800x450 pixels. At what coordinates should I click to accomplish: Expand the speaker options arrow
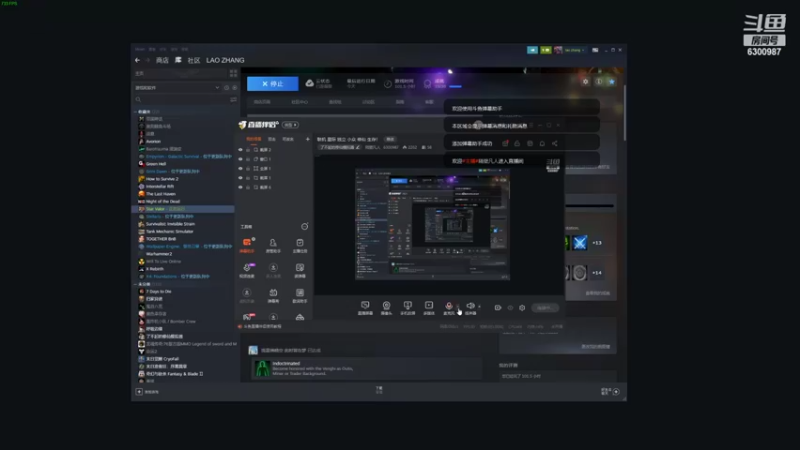click(x=479, y=306)
